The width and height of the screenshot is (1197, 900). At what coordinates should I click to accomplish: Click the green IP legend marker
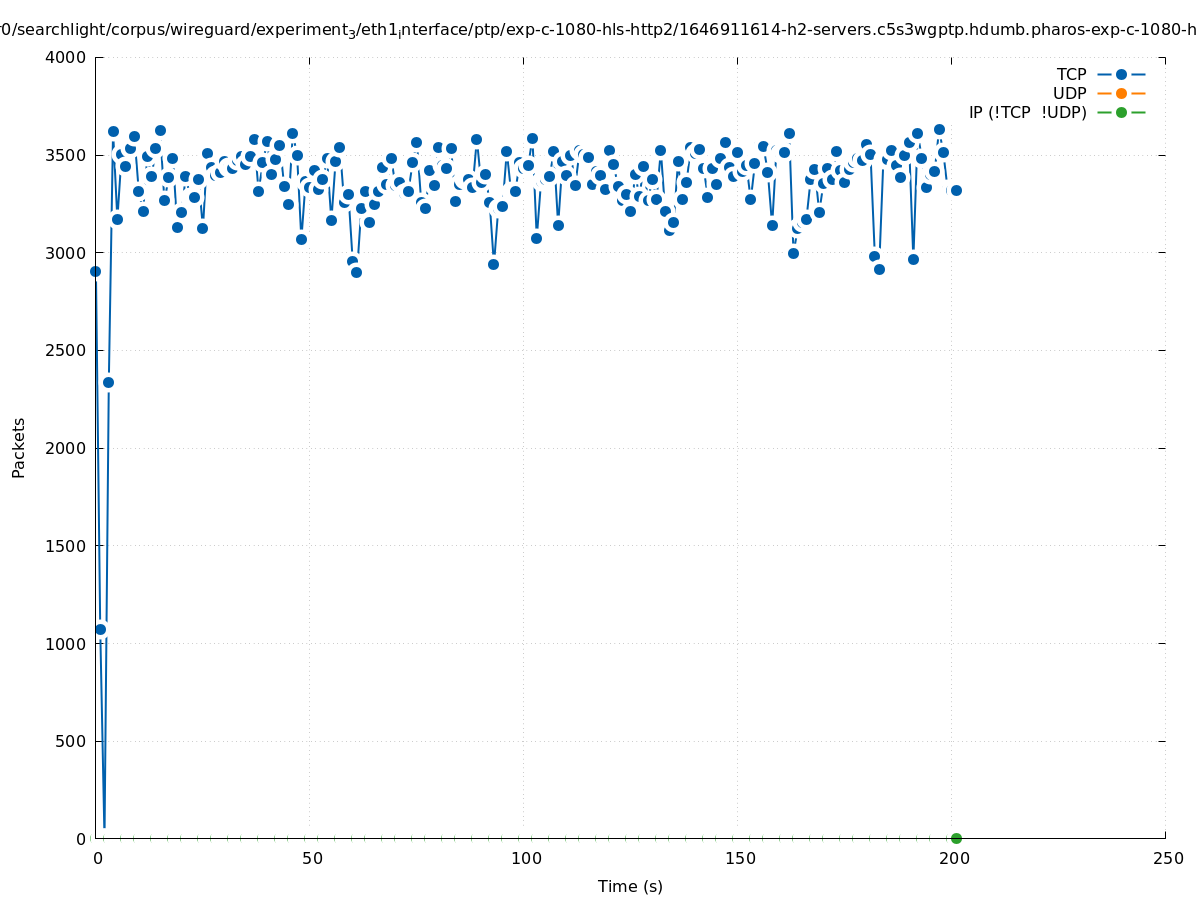(x=1121, y=112)
